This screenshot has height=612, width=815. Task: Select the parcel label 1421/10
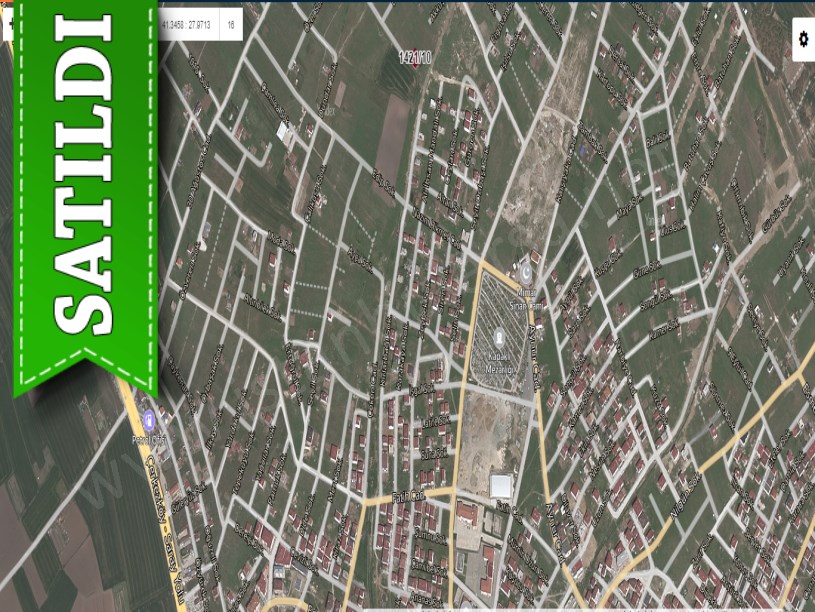[x=414, y=58]
